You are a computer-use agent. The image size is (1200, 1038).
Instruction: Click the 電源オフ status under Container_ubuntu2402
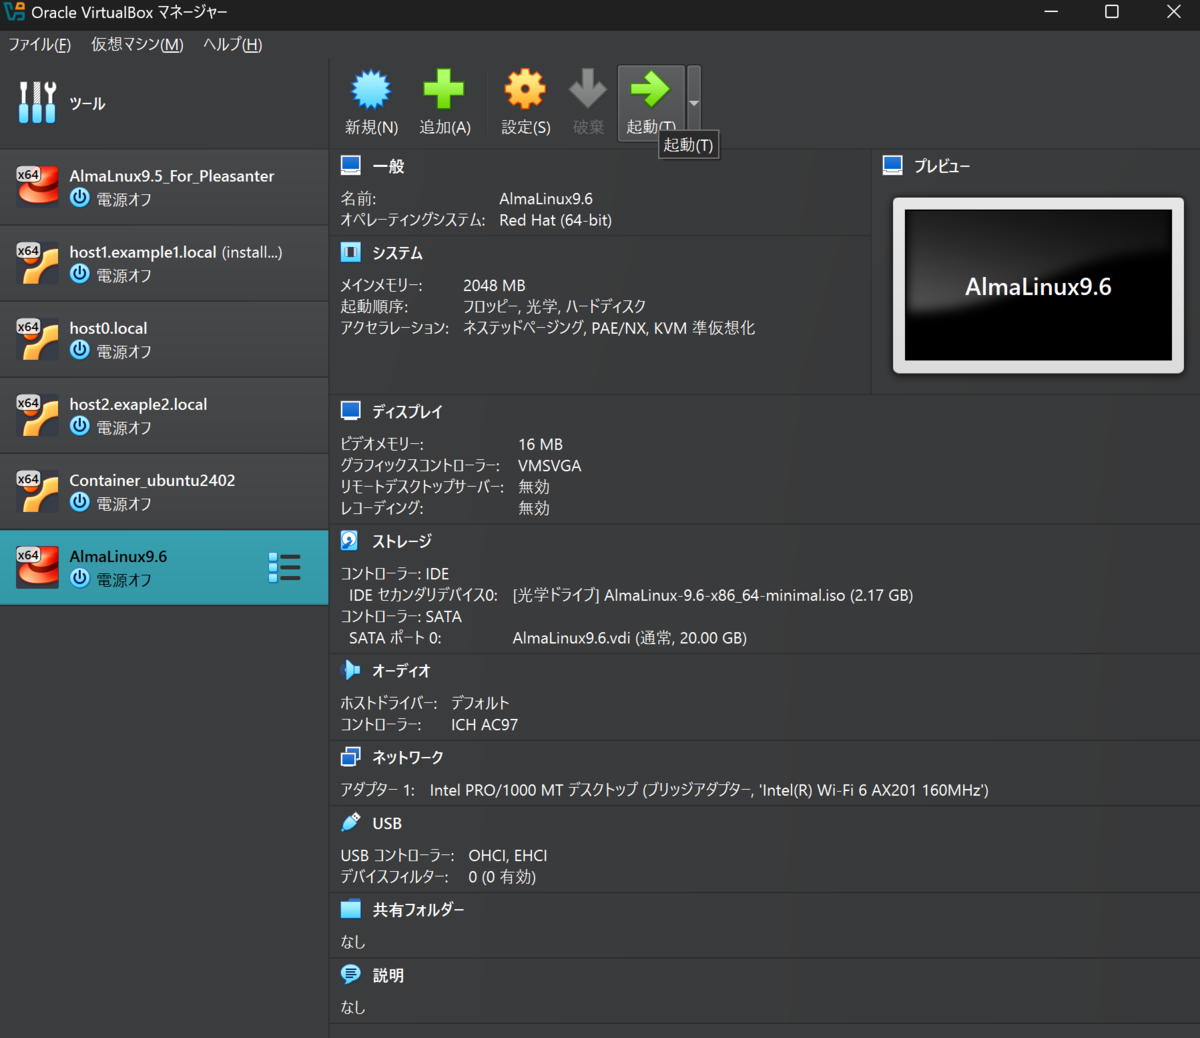pos(124,504)
